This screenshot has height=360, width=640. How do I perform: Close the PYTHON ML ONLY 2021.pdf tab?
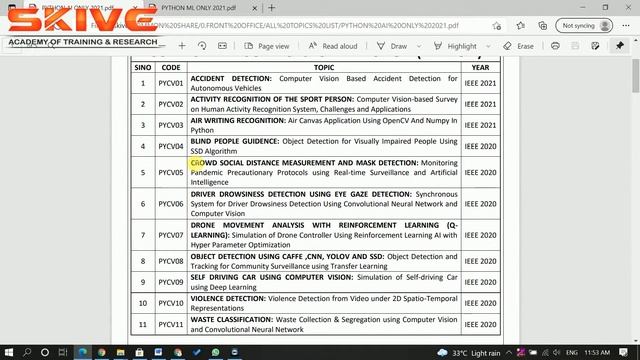pos(255,8)
